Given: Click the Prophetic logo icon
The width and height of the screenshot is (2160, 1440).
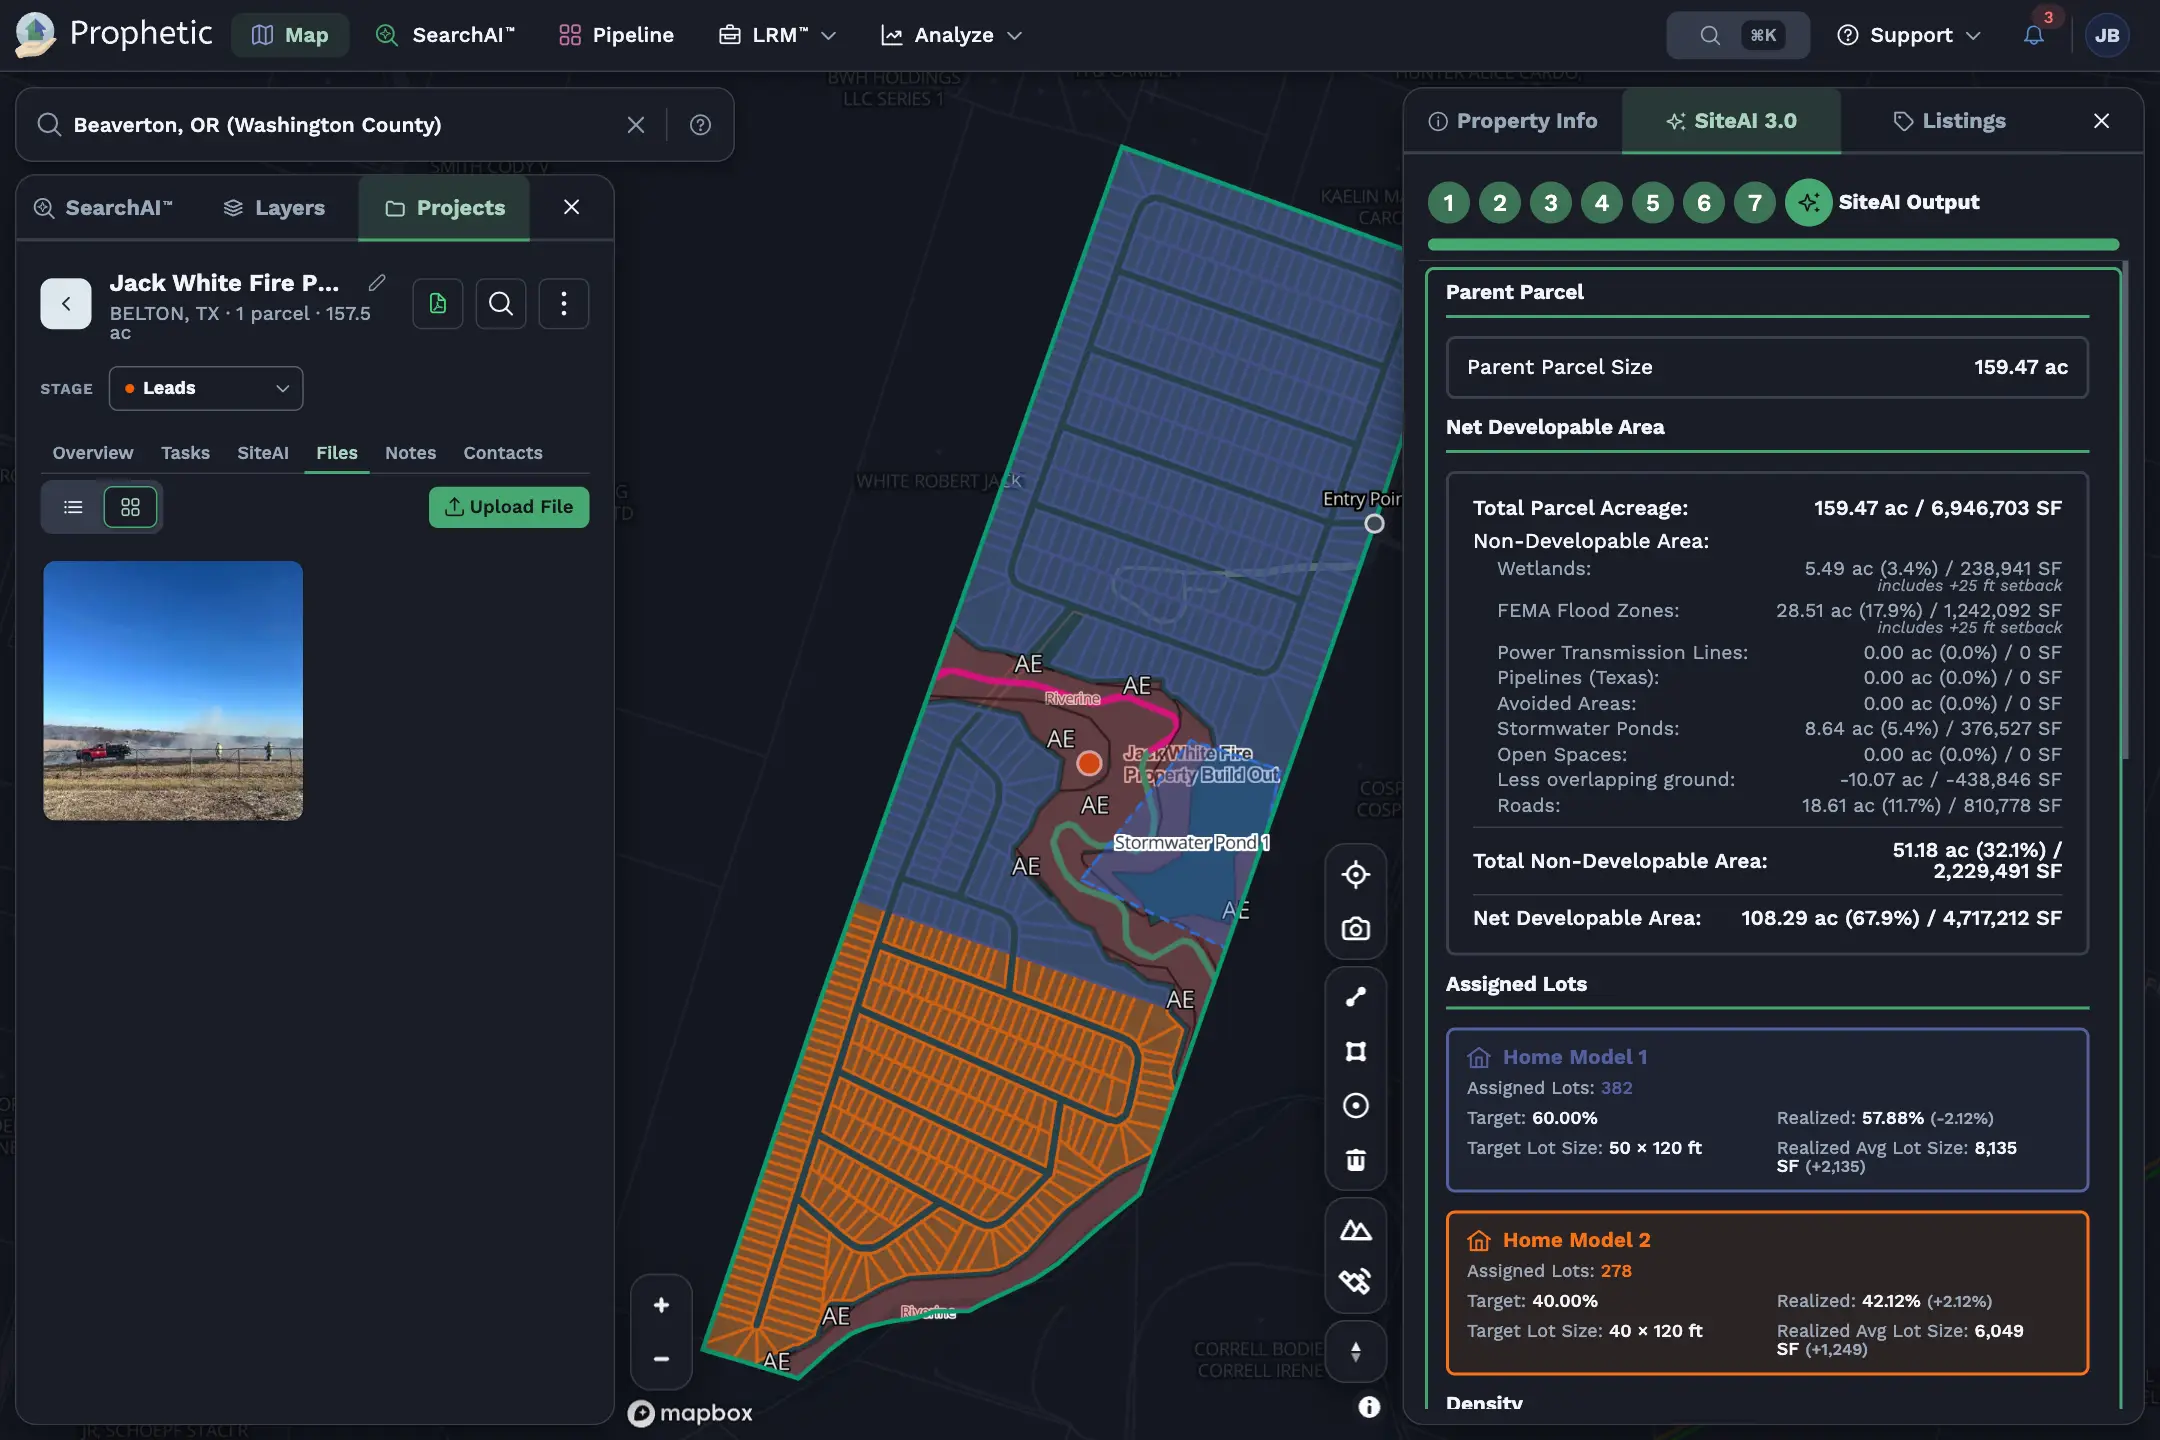Looking at the screenshot, I should tap(36, 35).
